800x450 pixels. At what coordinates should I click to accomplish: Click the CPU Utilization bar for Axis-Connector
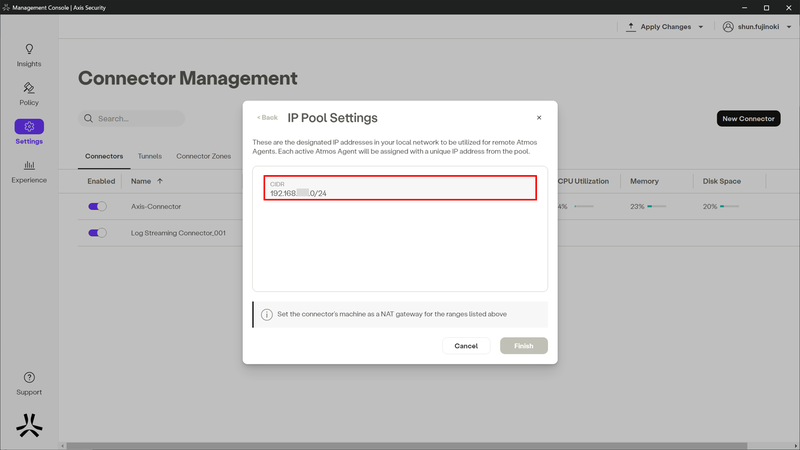tap(584, 206)
